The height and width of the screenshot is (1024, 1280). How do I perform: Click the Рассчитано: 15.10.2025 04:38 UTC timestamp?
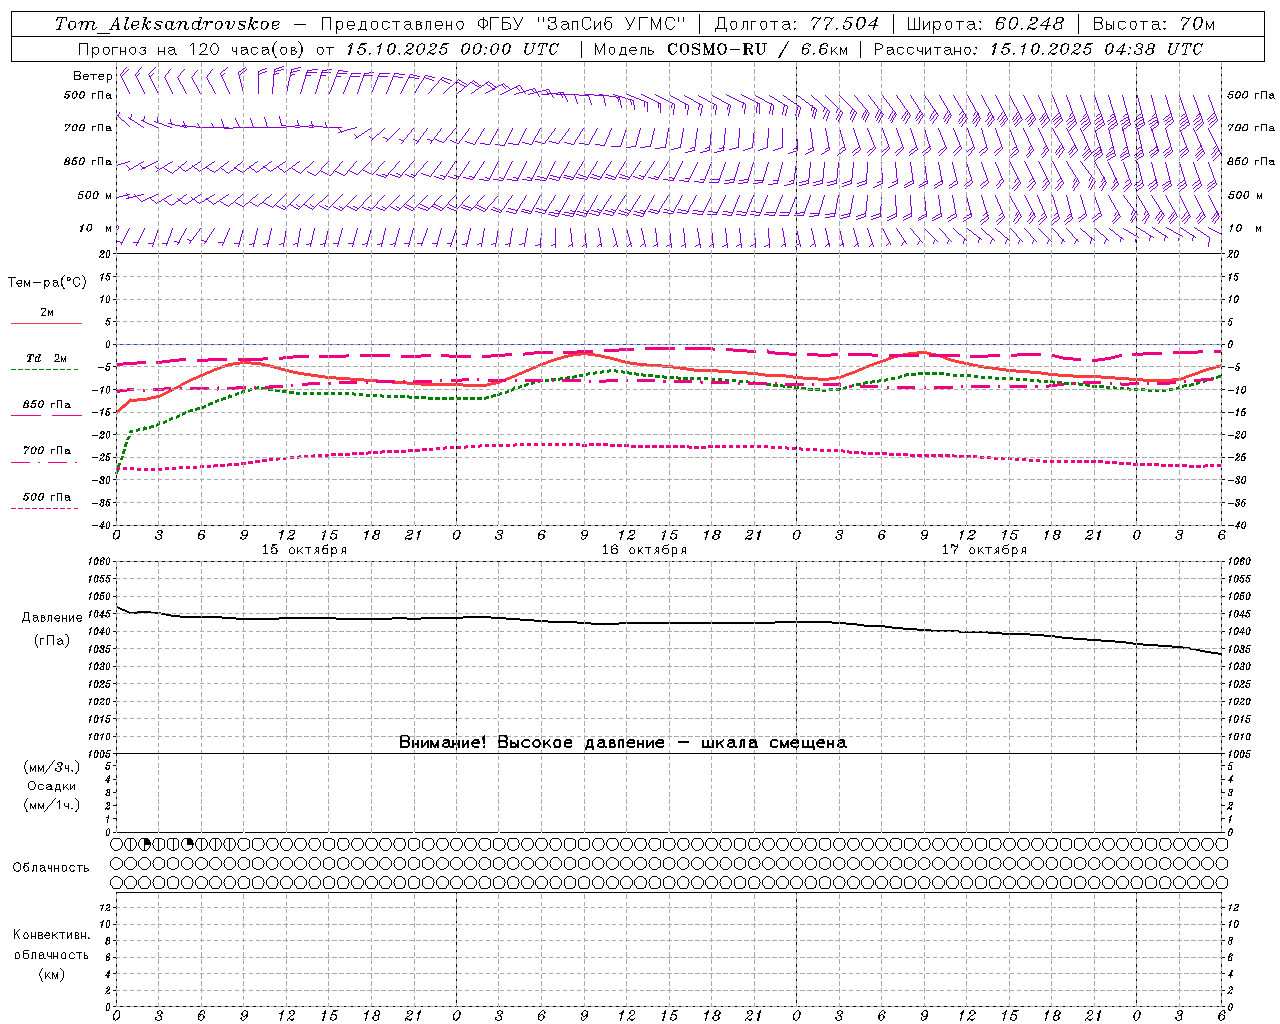pyautogui.click(x=1038, y=49)
